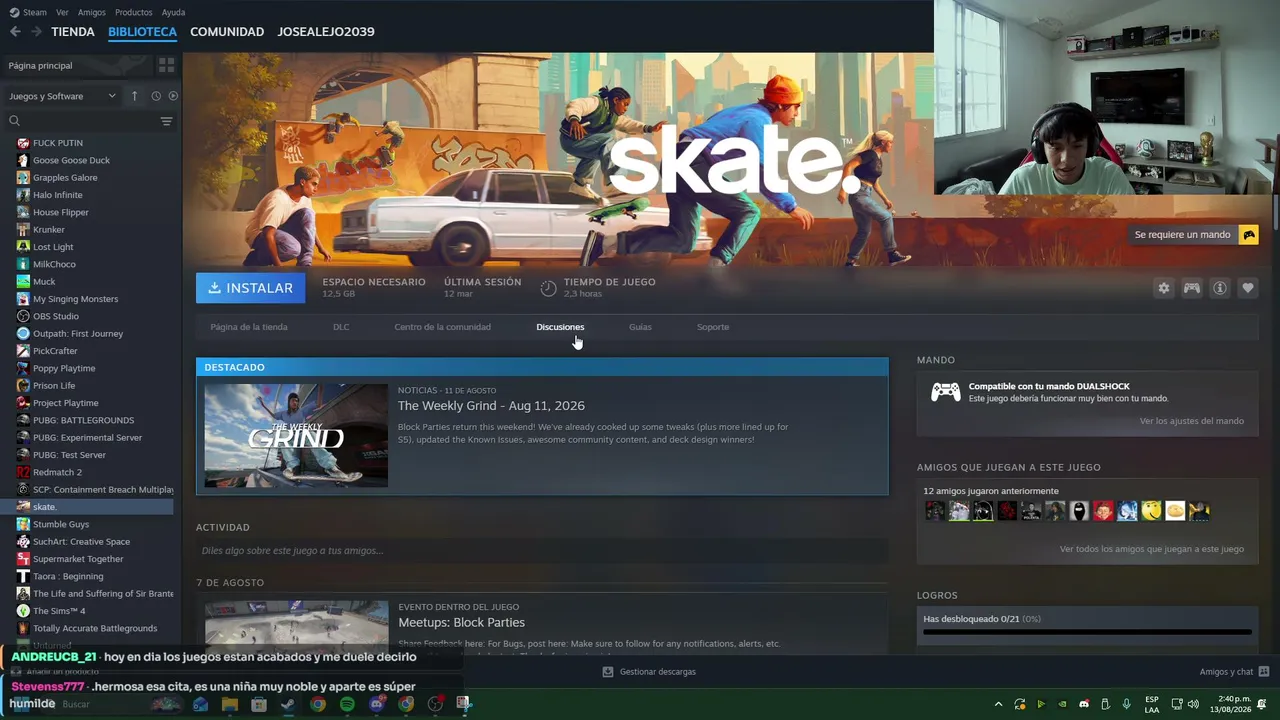1280x720 pixels.
Task: Open Spotify from the taskbar
Action: tap(347, 704)
